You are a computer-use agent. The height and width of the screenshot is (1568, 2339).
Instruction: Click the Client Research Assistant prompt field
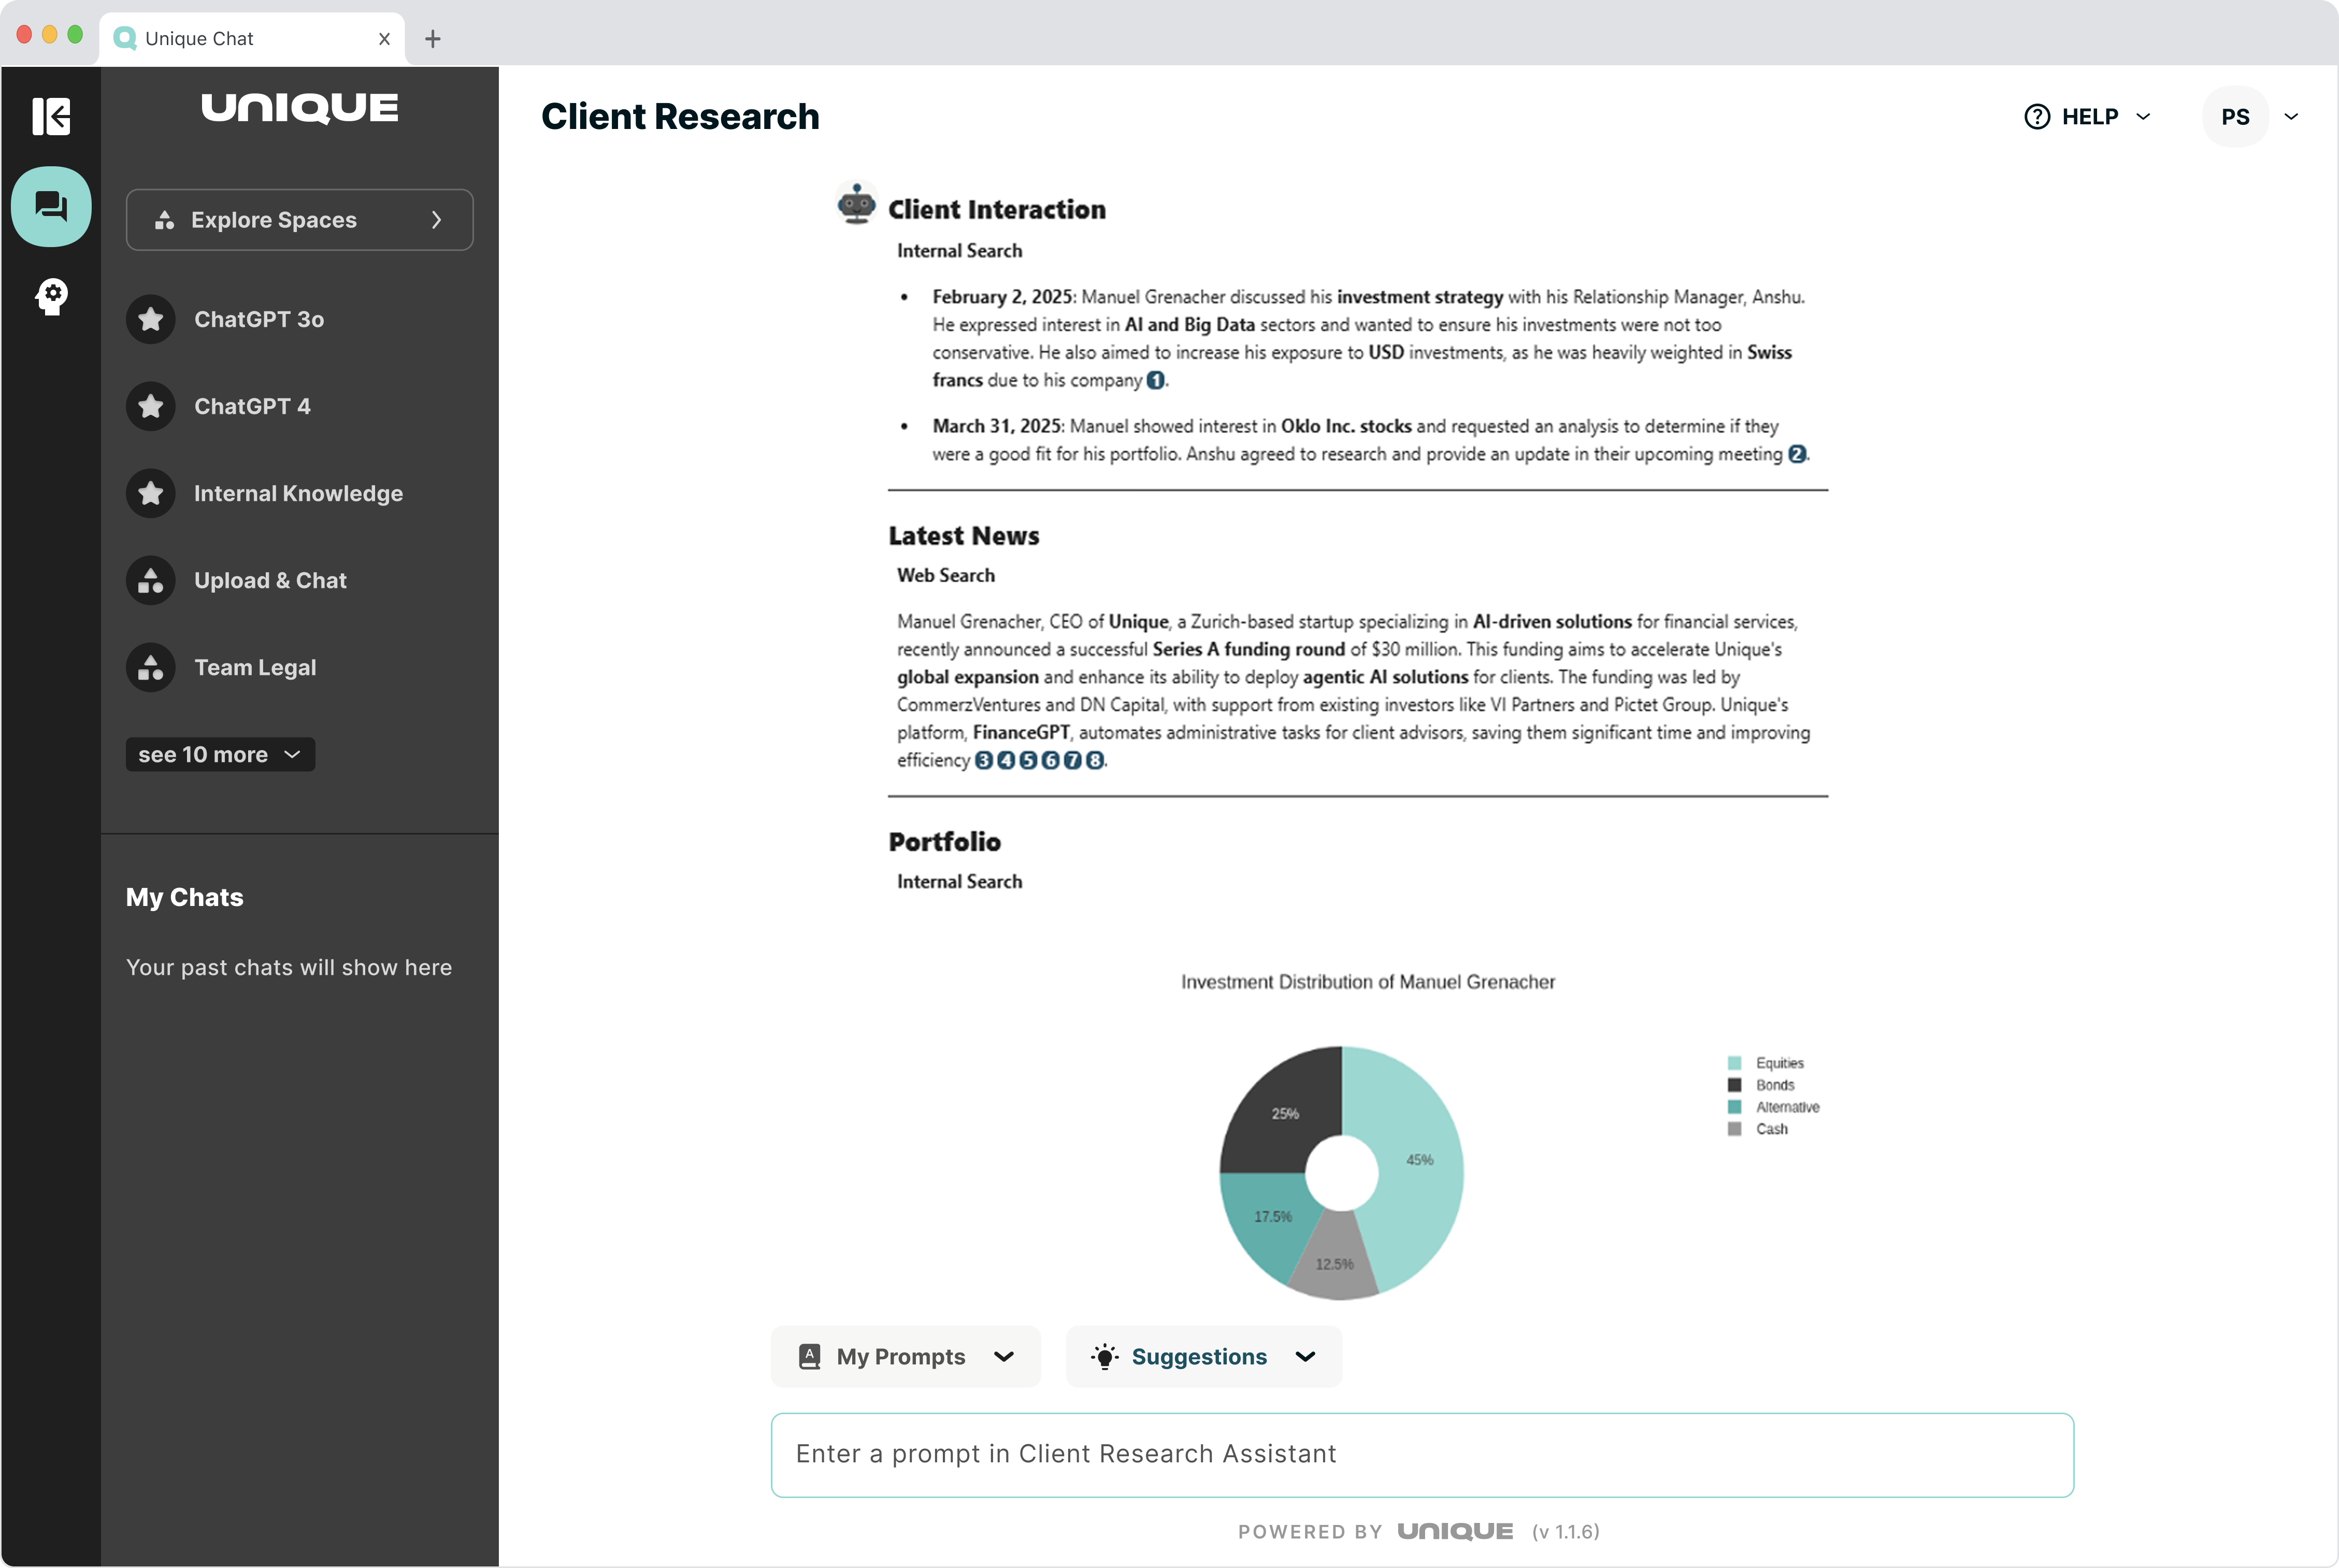click(1420, 1455)
